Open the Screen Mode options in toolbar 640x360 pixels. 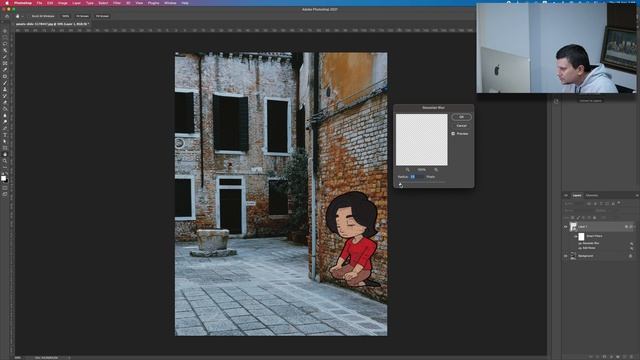point(5,194)
